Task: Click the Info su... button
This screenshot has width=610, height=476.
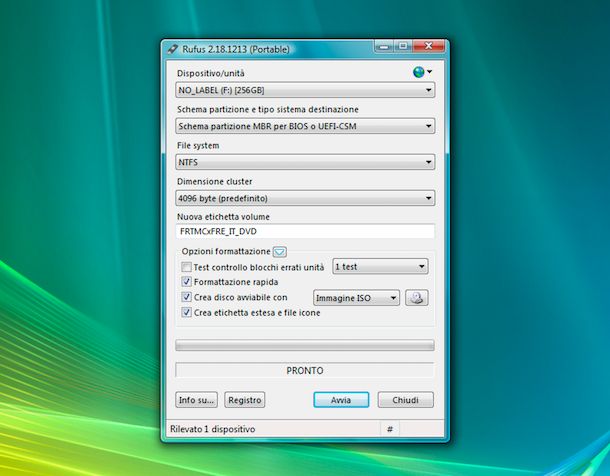Action: (196, 400)
